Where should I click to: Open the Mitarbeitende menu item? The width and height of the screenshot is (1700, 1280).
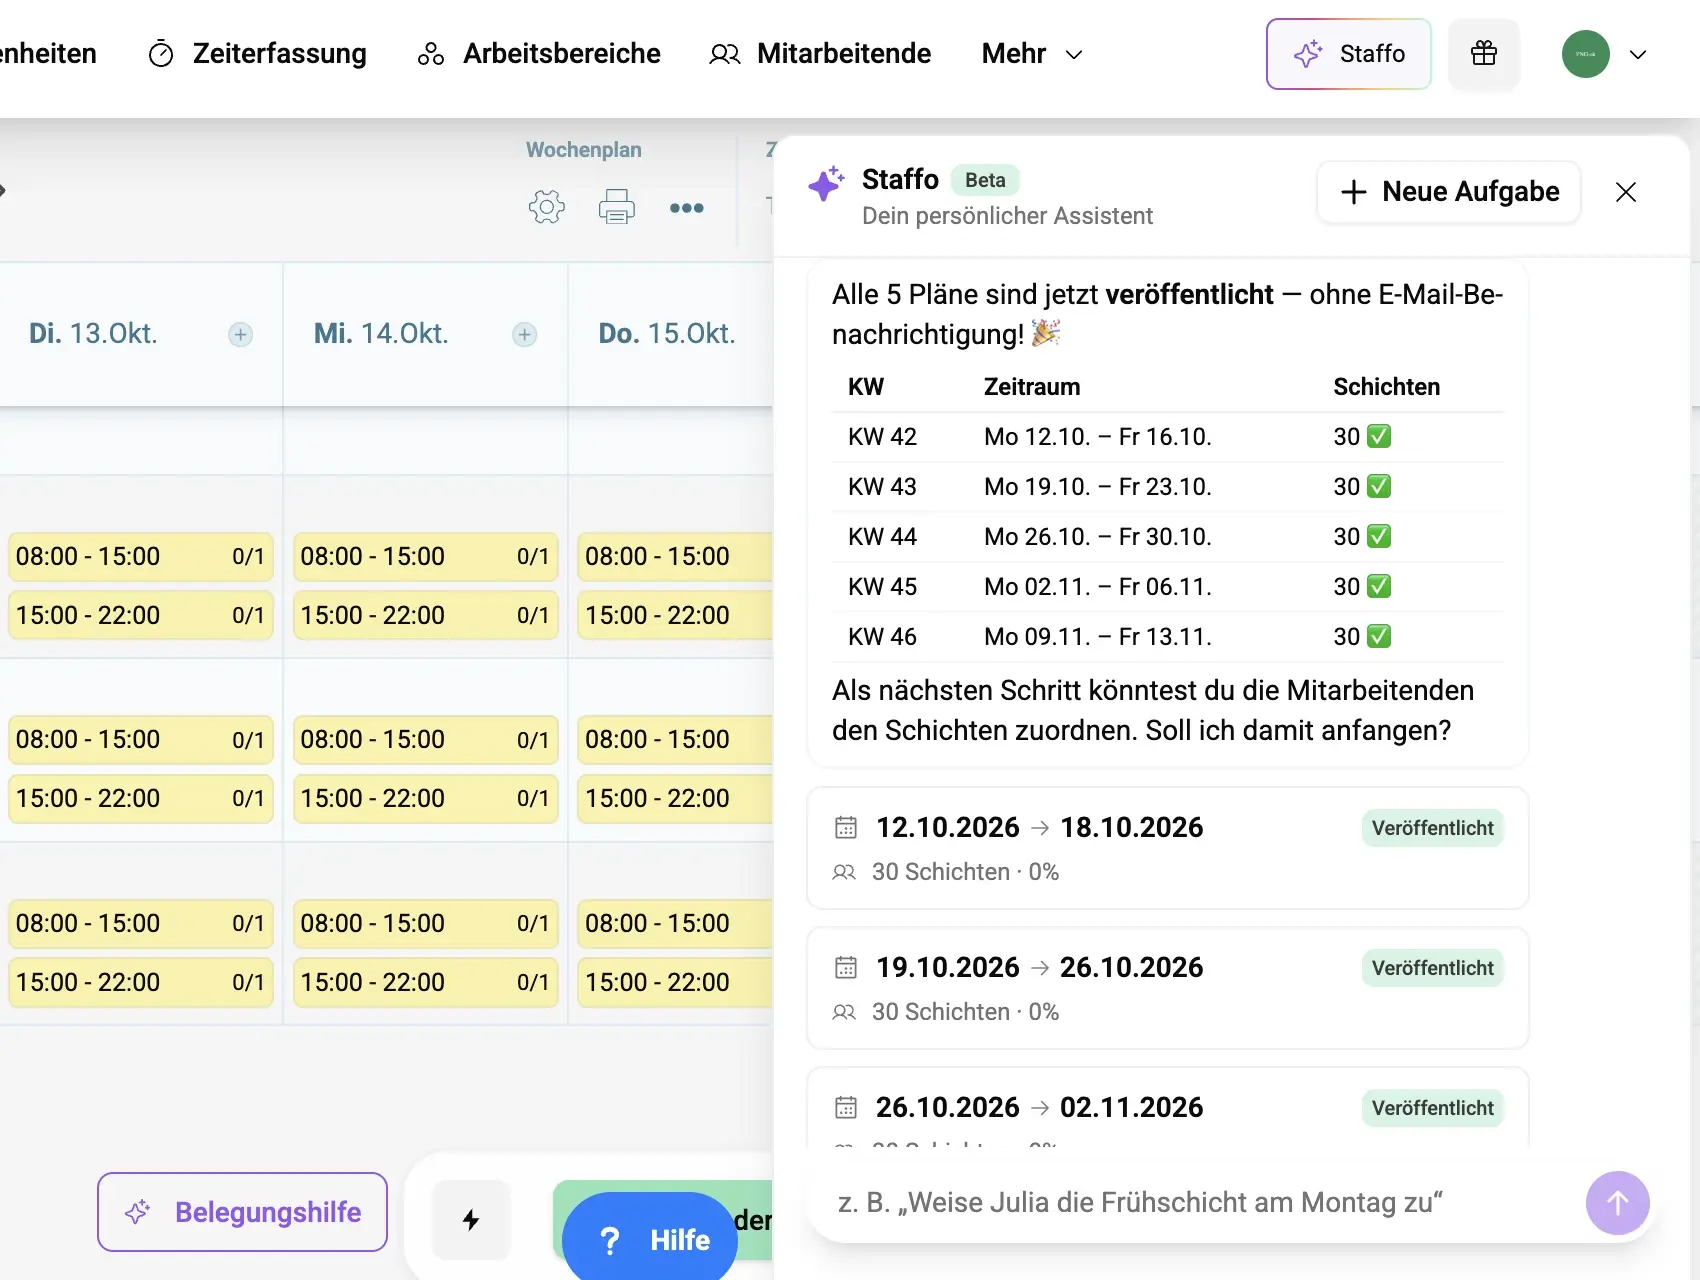point(820,54)
